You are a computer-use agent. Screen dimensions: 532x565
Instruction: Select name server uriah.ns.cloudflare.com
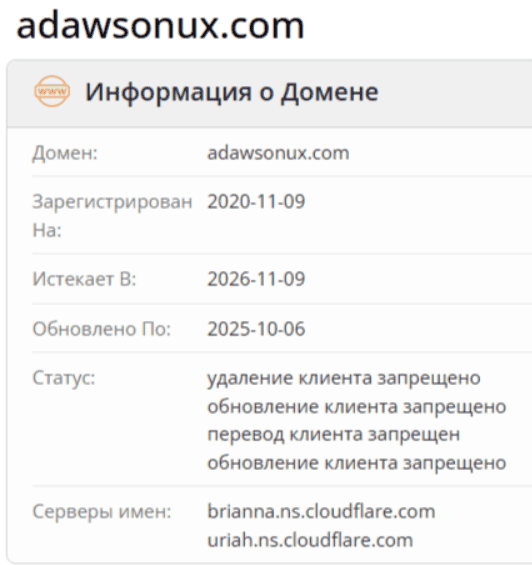click(x=310, y=540)
